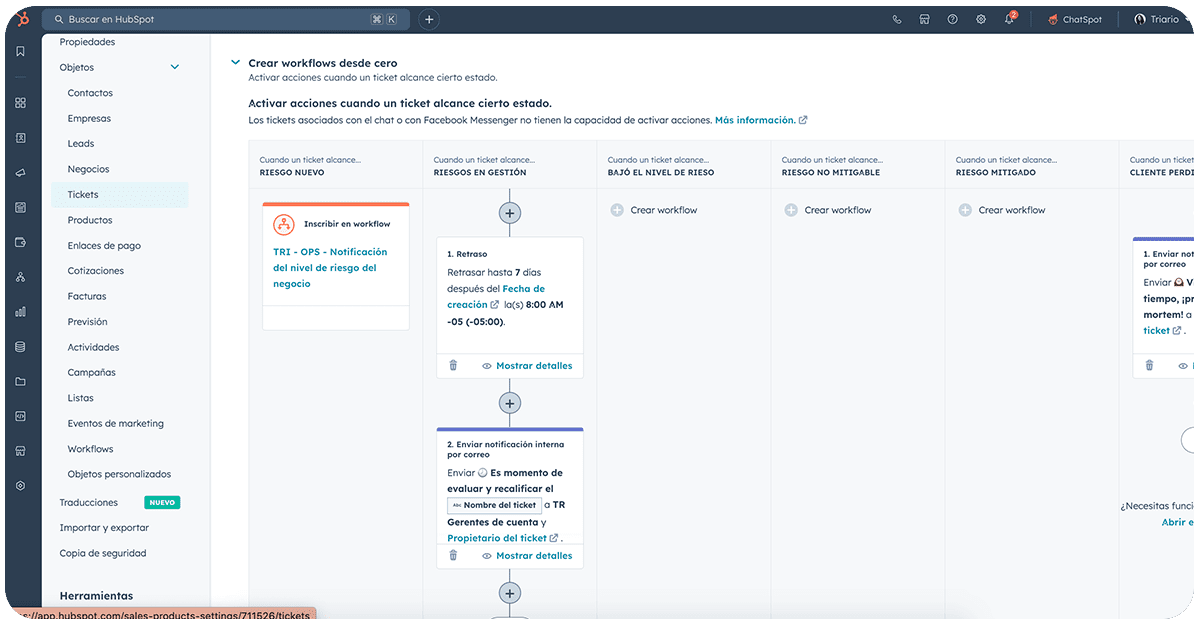Select Contactos in the Objetos list

click(x=90, y=93)
